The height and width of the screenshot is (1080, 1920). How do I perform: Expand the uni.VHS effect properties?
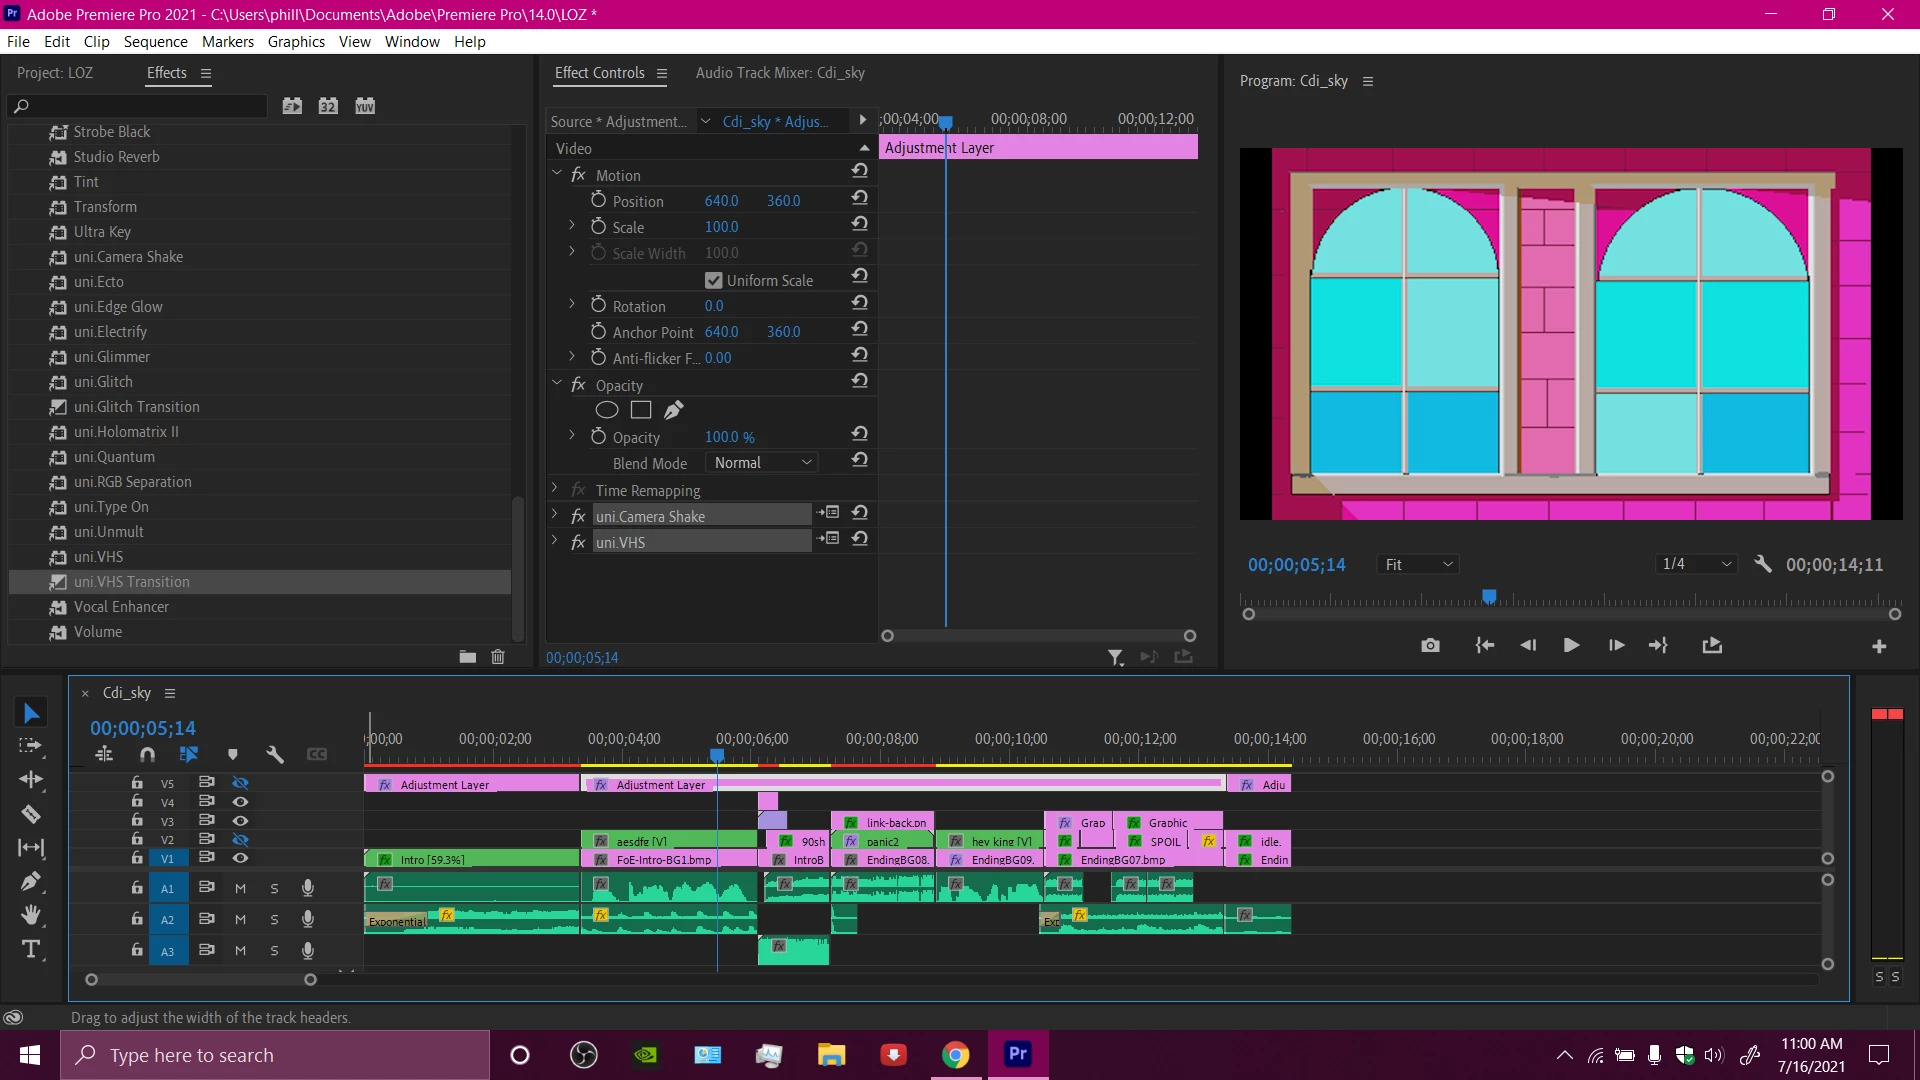555,541
